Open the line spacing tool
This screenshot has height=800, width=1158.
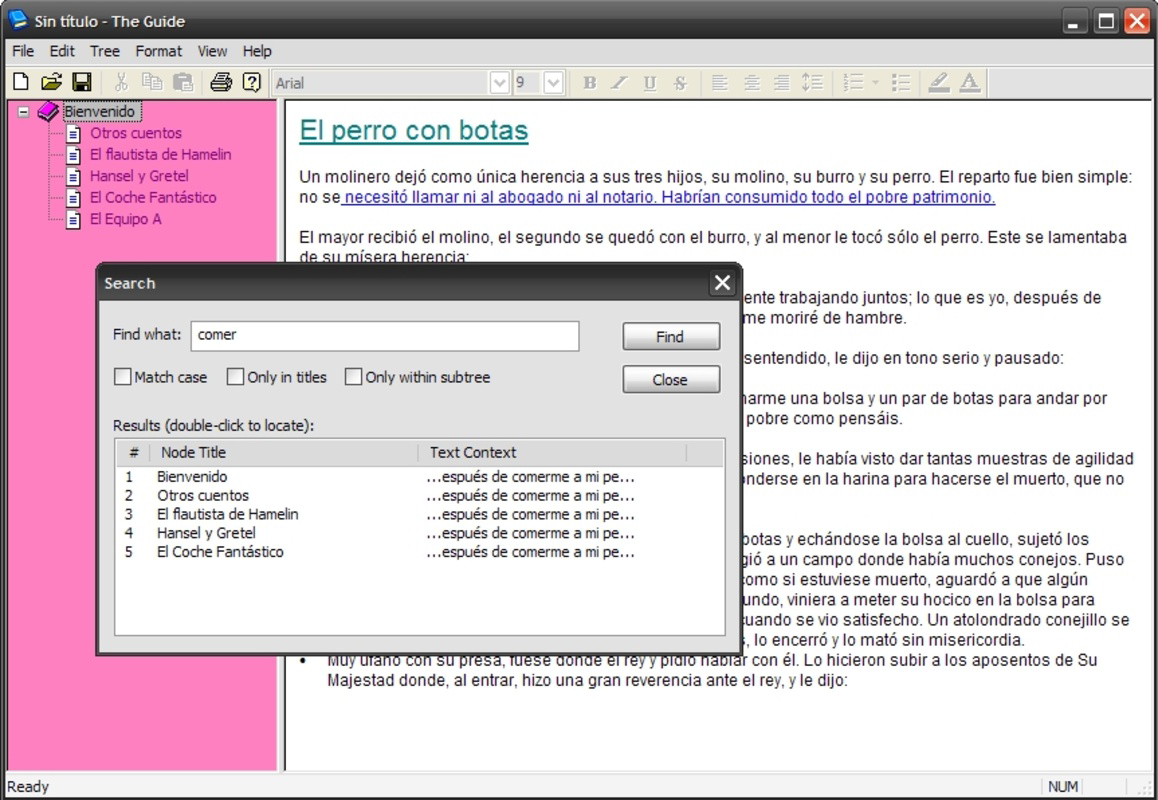pyautogui.click(x=812, y=83)
